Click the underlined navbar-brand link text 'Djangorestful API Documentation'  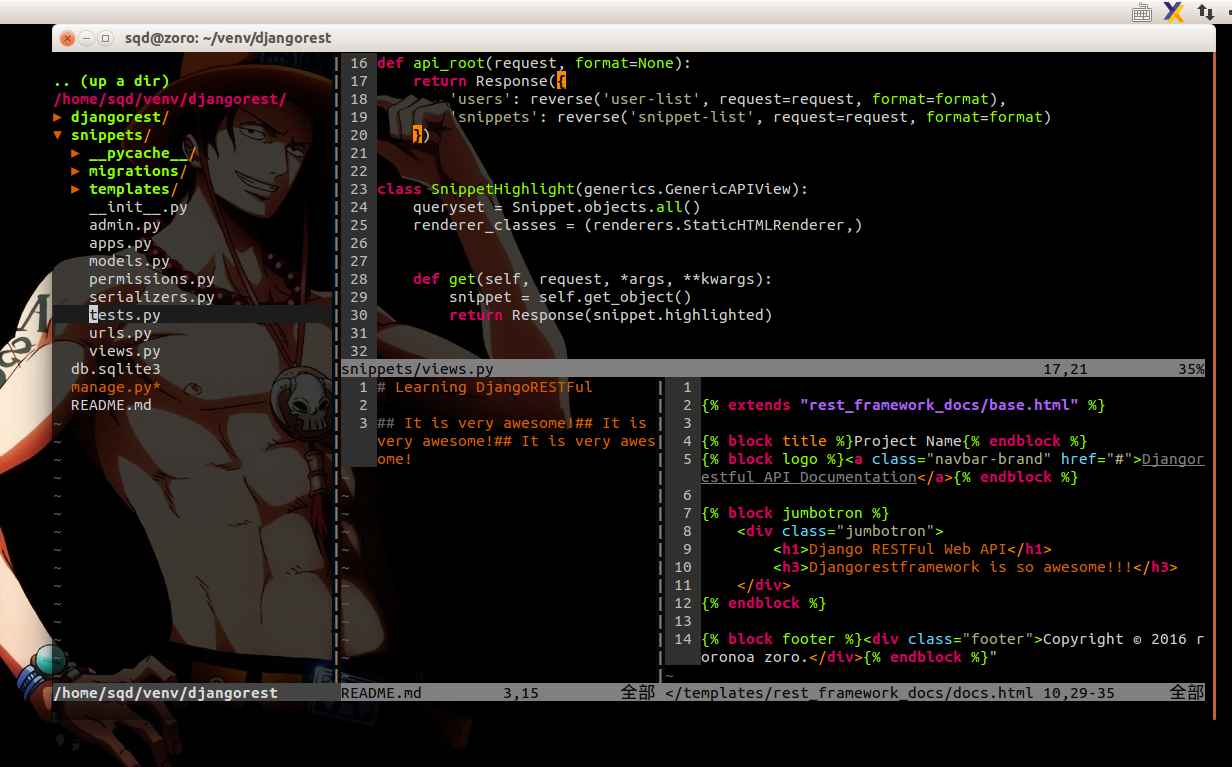coord(953,468)
